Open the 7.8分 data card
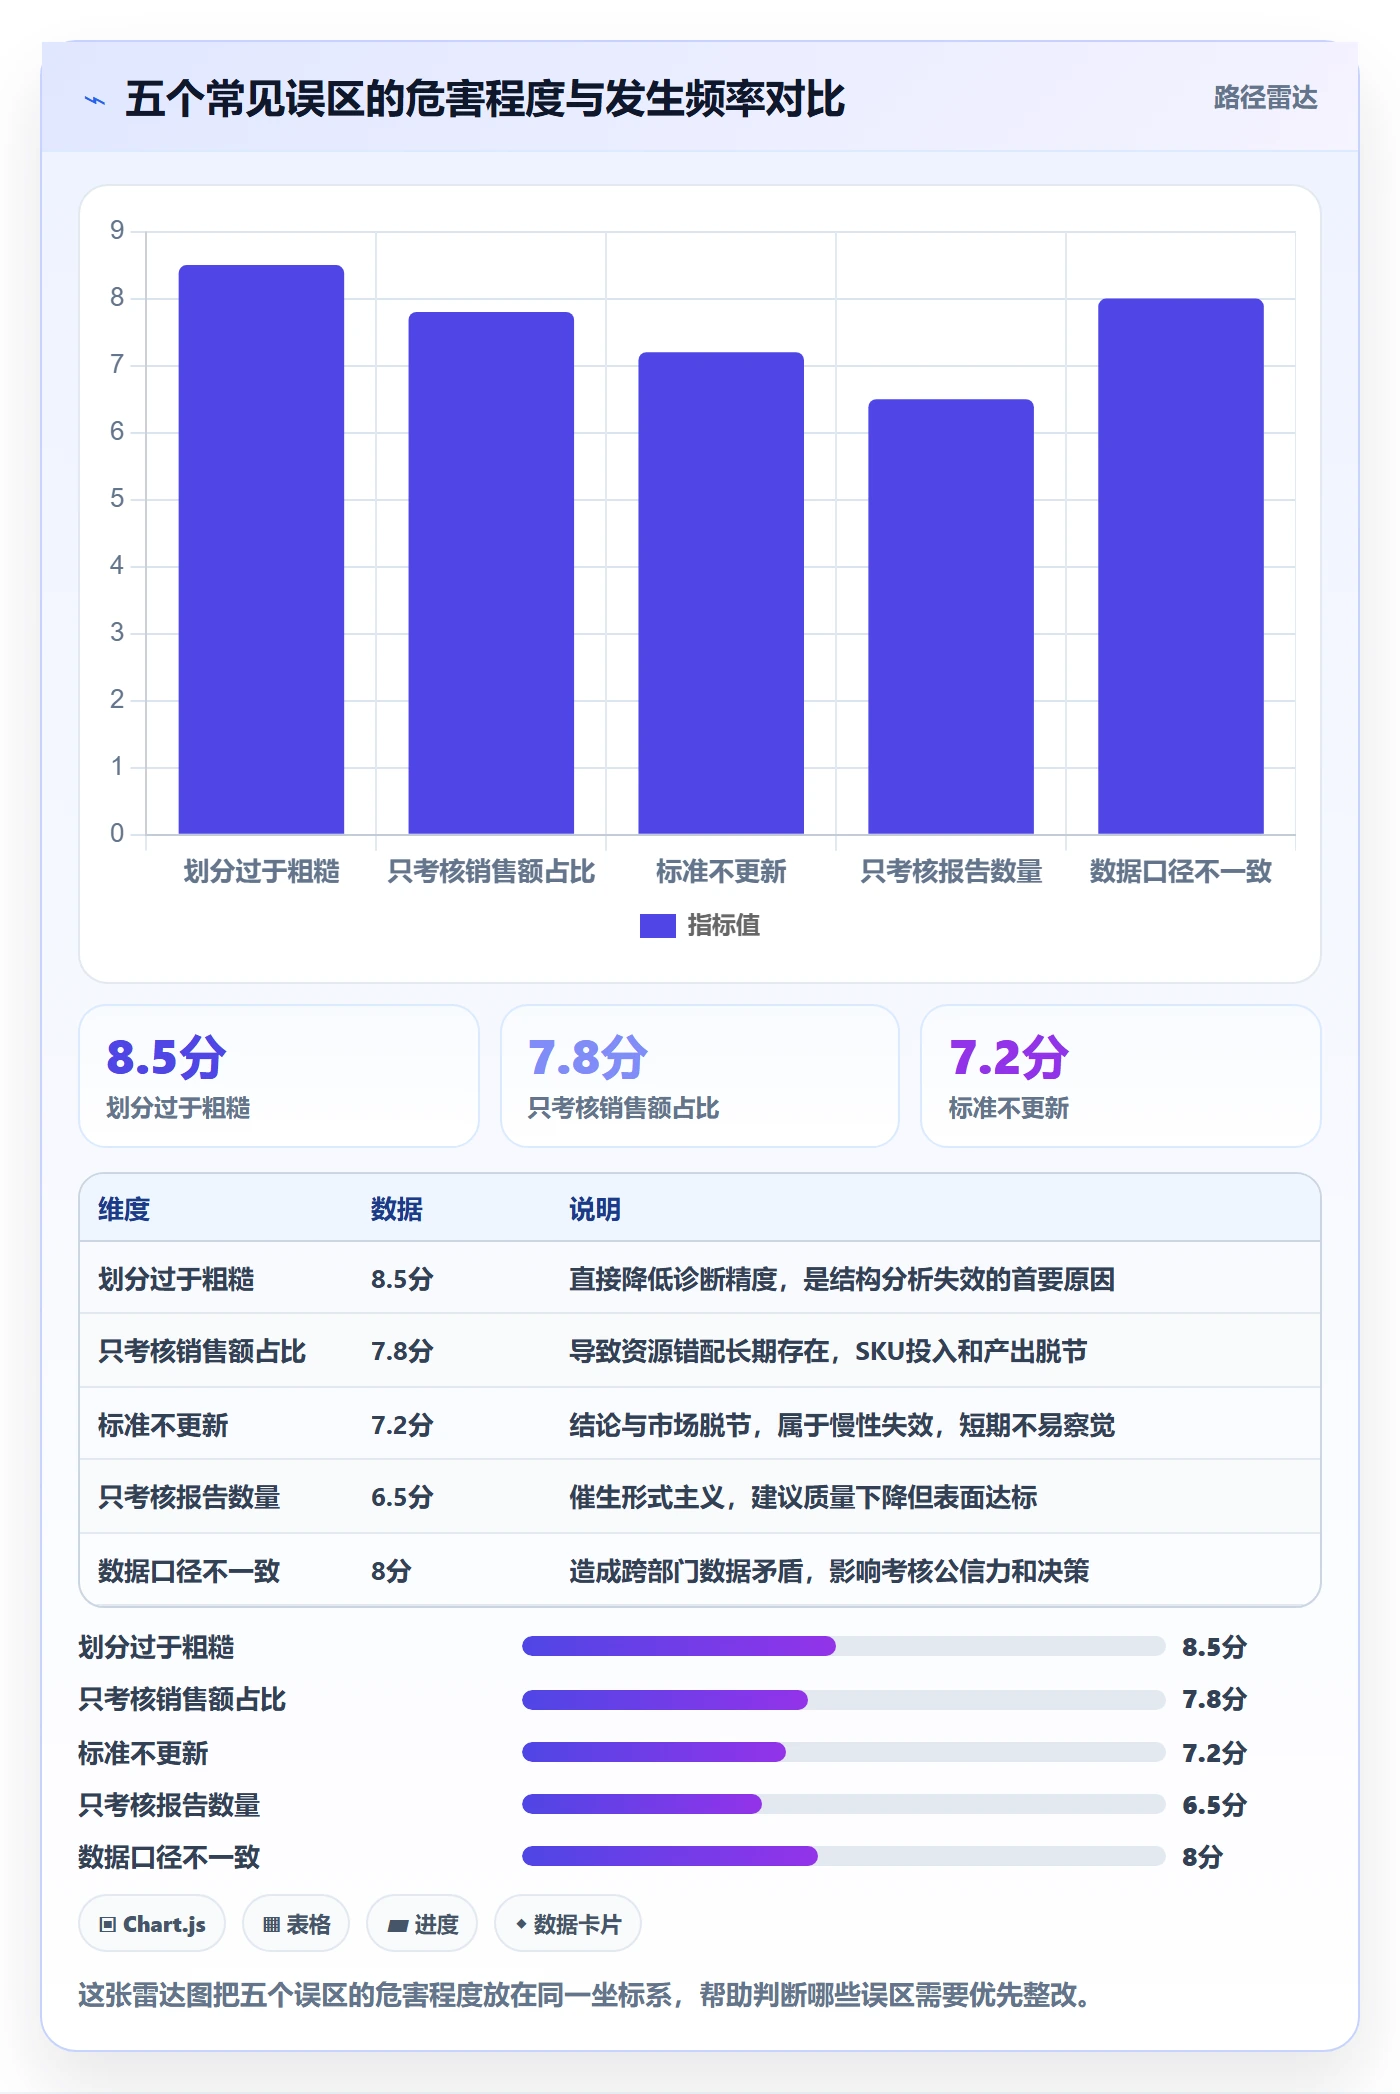 coord(700,1076)
